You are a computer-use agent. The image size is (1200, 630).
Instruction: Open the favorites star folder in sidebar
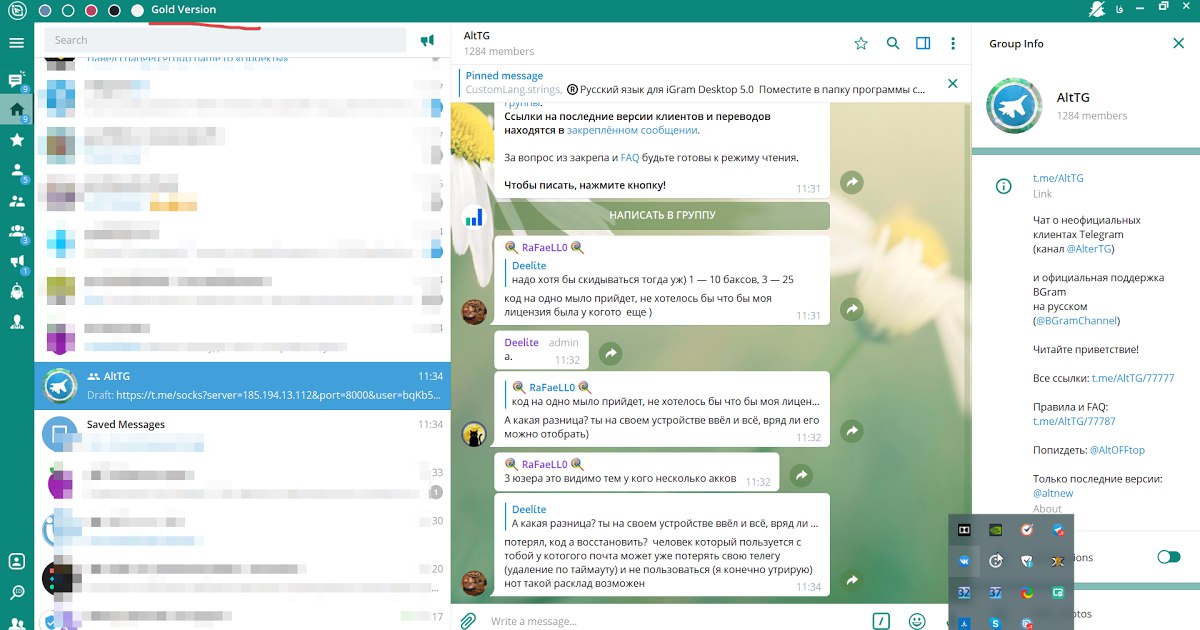(x=16, y=140)
